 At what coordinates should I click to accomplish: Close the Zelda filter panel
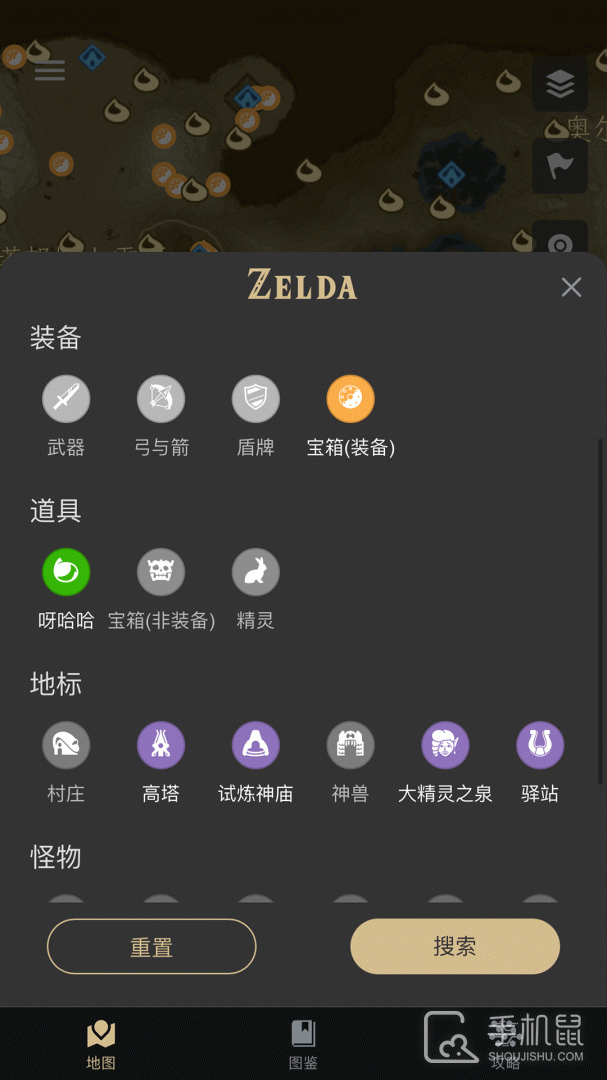571,288
